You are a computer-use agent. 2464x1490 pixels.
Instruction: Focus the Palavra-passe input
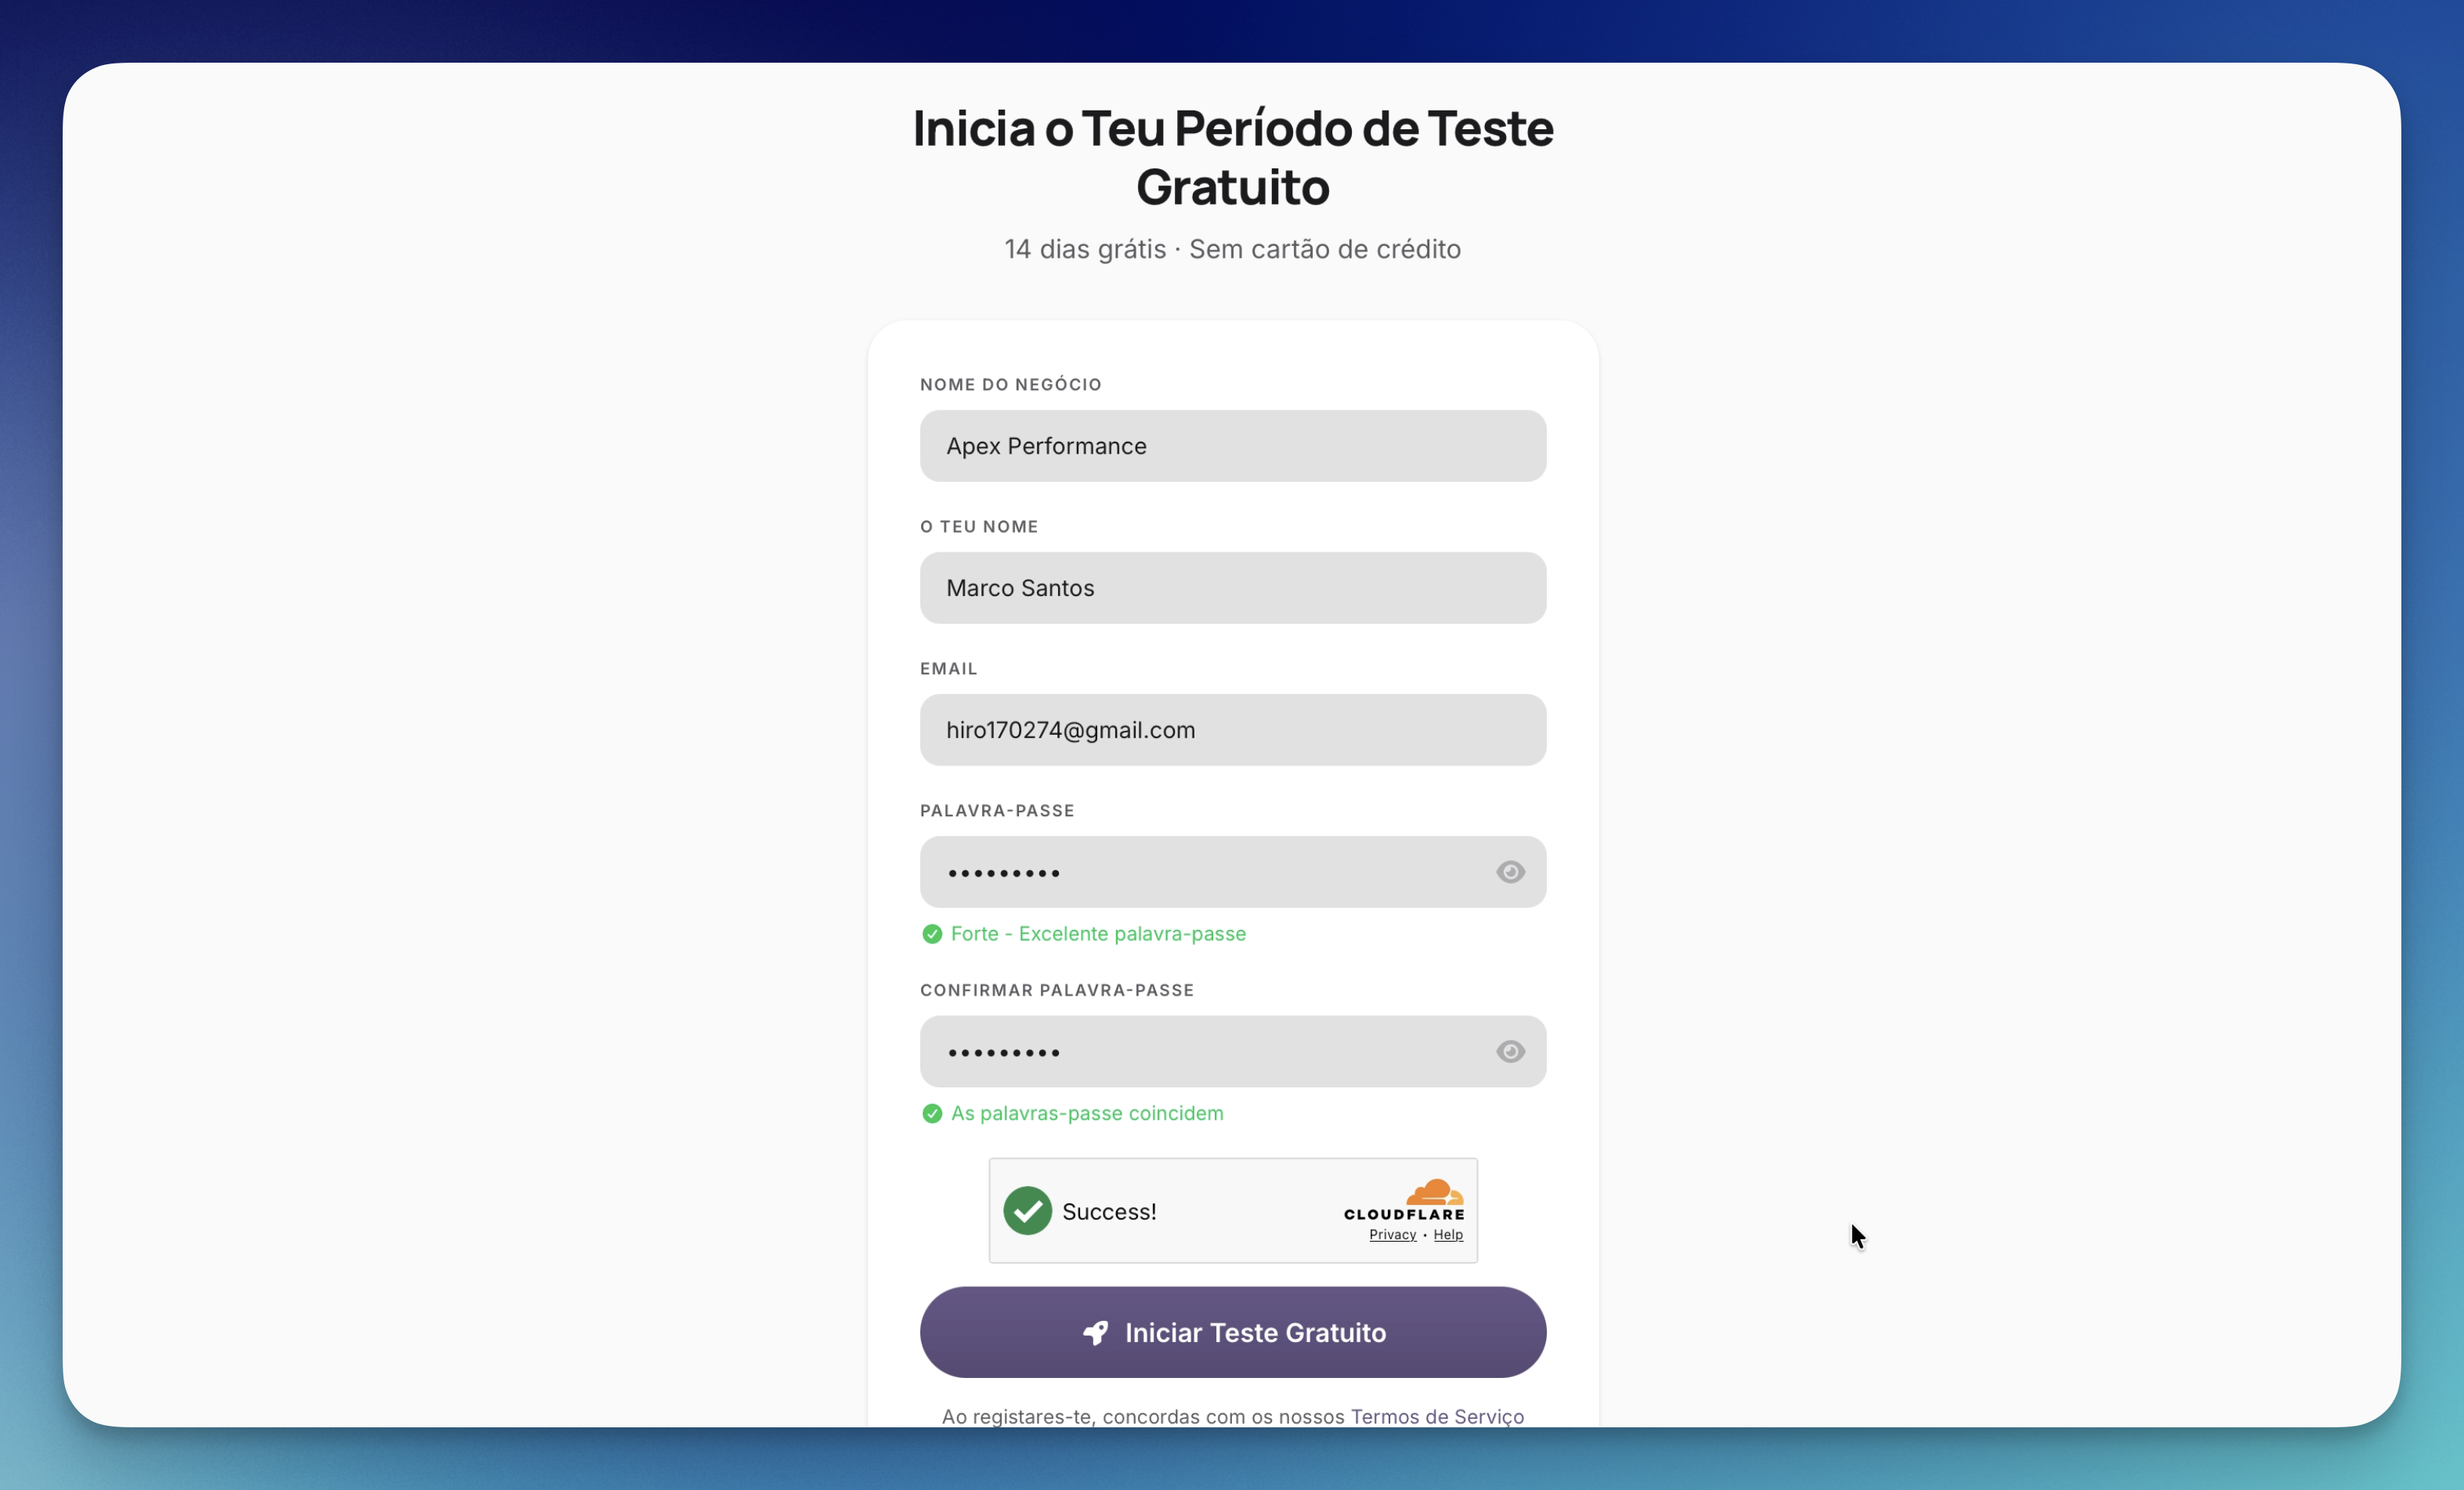[x=1200, y=872]
